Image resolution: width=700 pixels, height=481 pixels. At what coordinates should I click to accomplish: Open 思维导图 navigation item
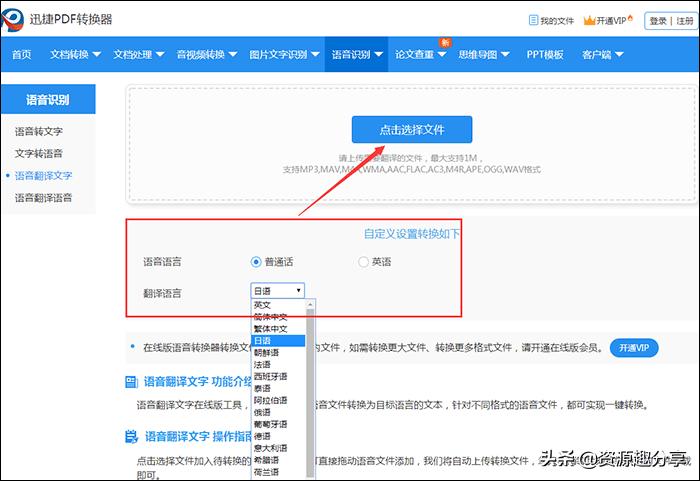[x=478, y=54]
